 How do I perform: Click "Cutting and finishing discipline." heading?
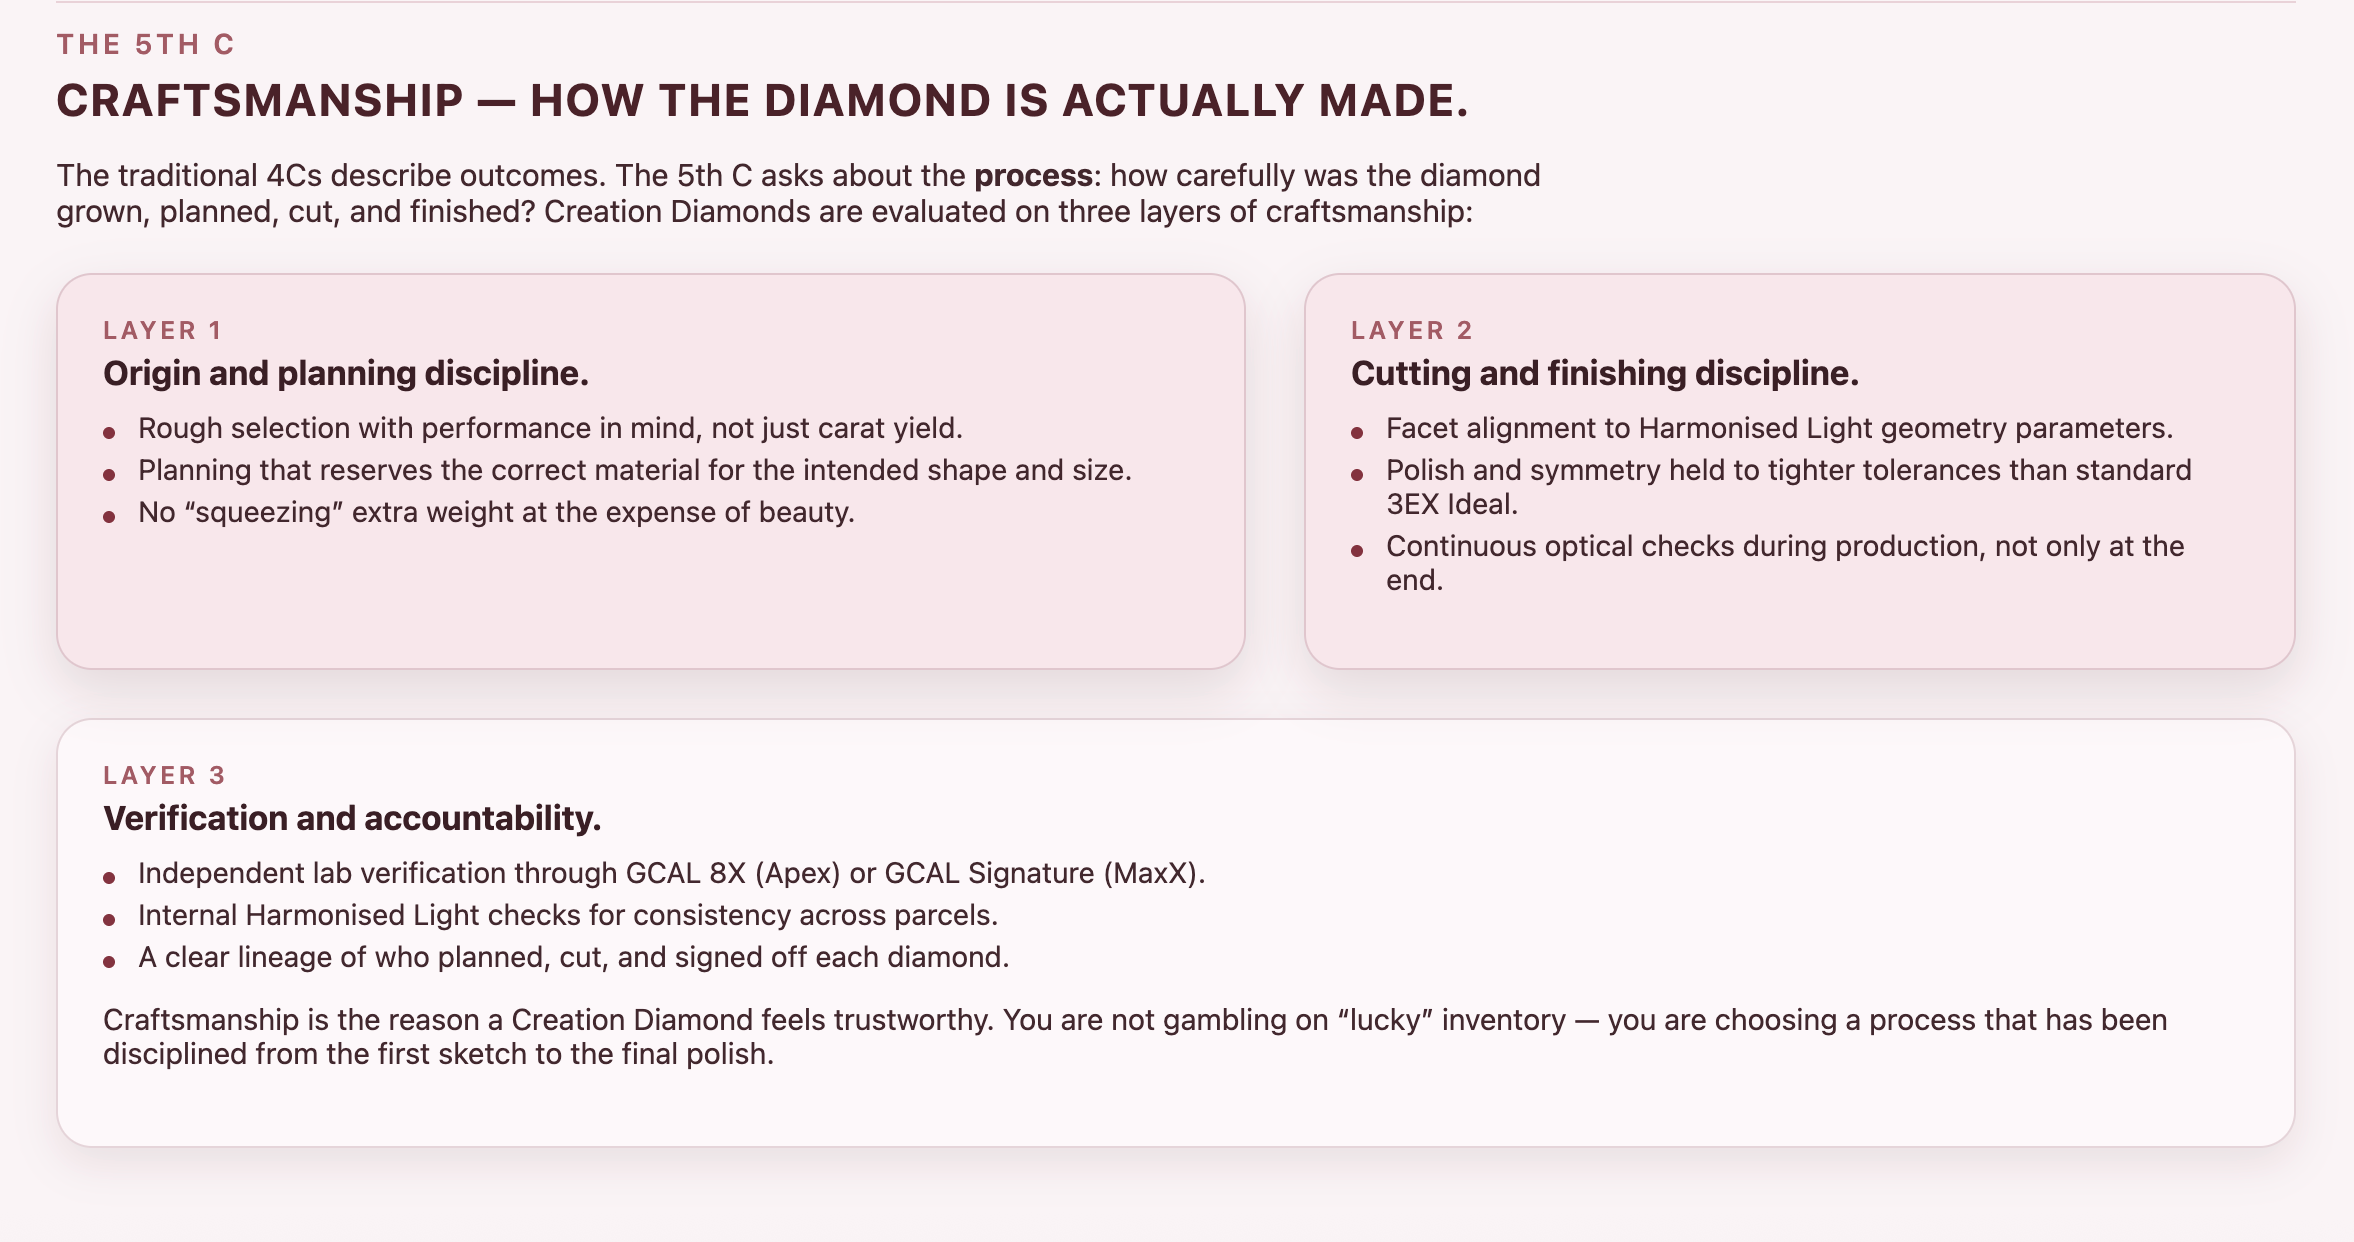(x=1604, y=374)
